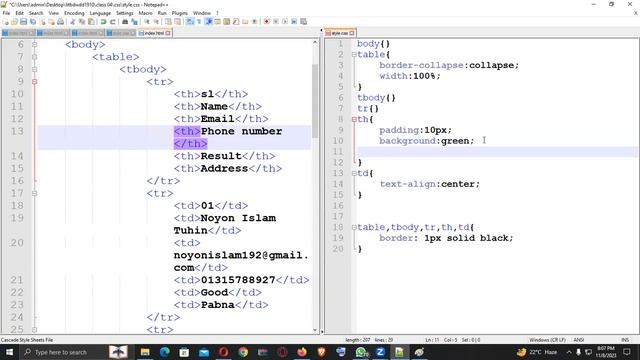The image size is (640, 360).
Task: Open the File menu
Action: [x=6, y=13]
